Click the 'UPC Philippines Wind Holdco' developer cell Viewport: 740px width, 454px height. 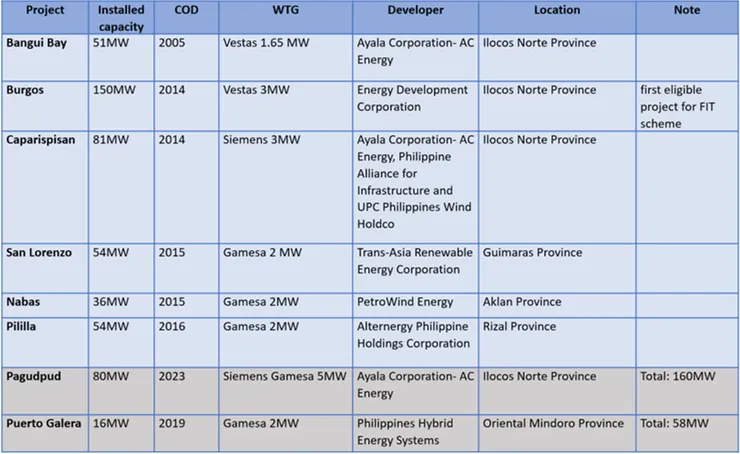[x=415, y=187]
